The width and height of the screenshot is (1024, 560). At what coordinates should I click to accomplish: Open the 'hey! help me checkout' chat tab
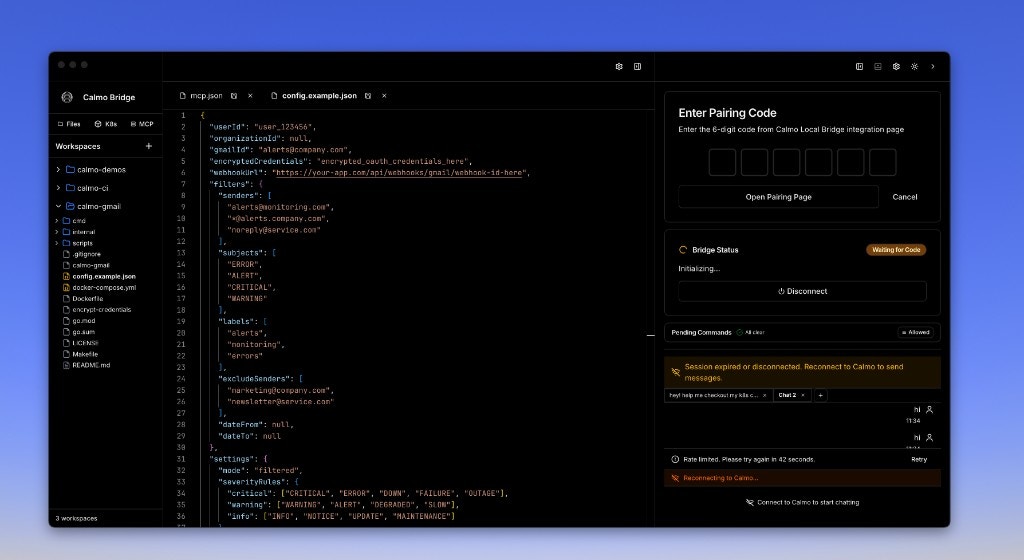pyautogui.click(x=713, y=395)
